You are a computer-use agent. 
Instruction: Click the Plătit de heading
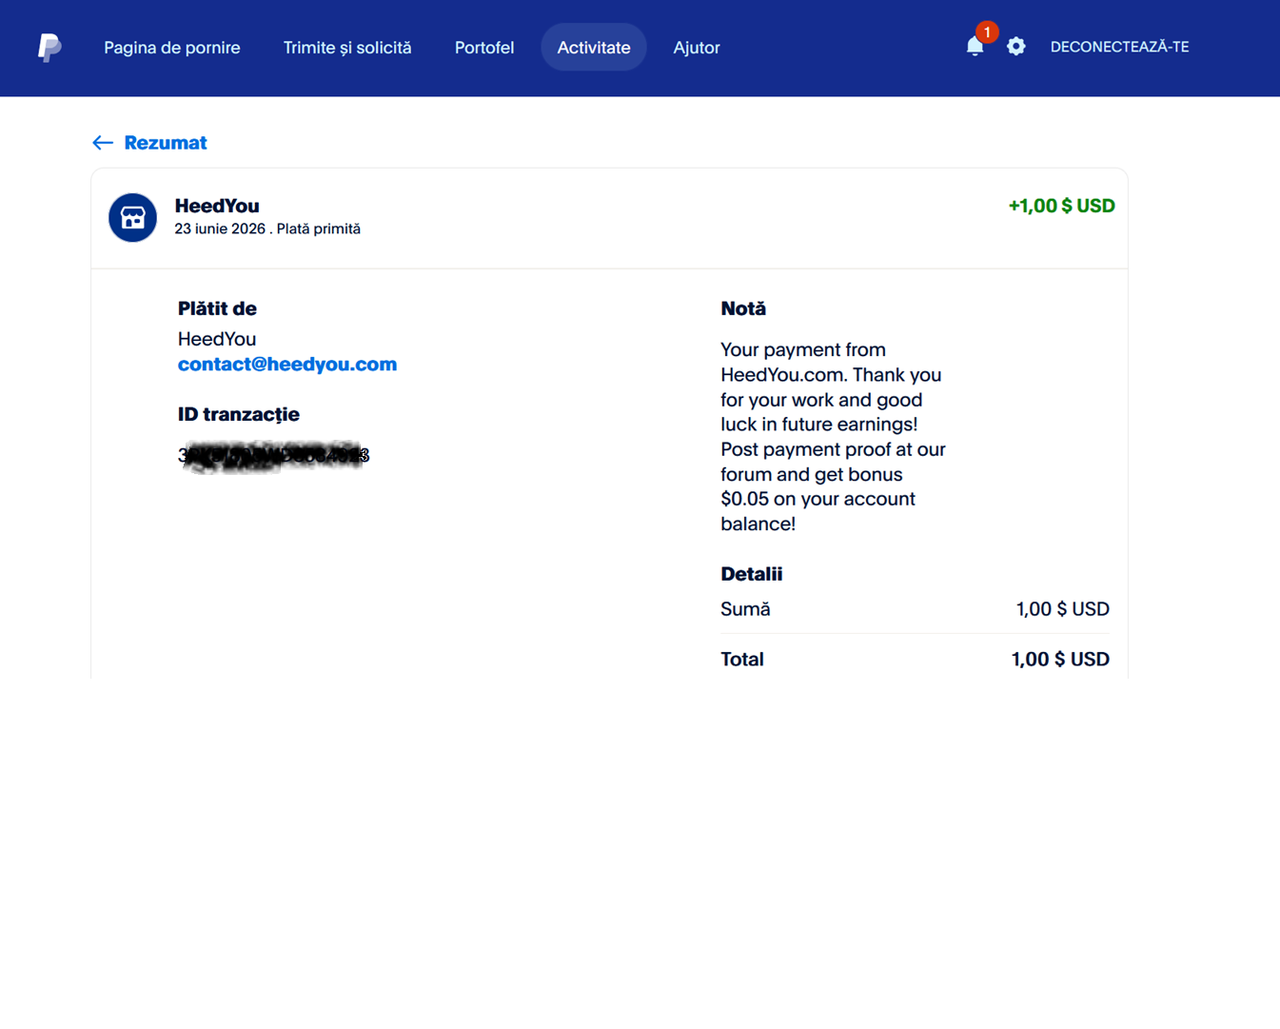tap(217, 309)
